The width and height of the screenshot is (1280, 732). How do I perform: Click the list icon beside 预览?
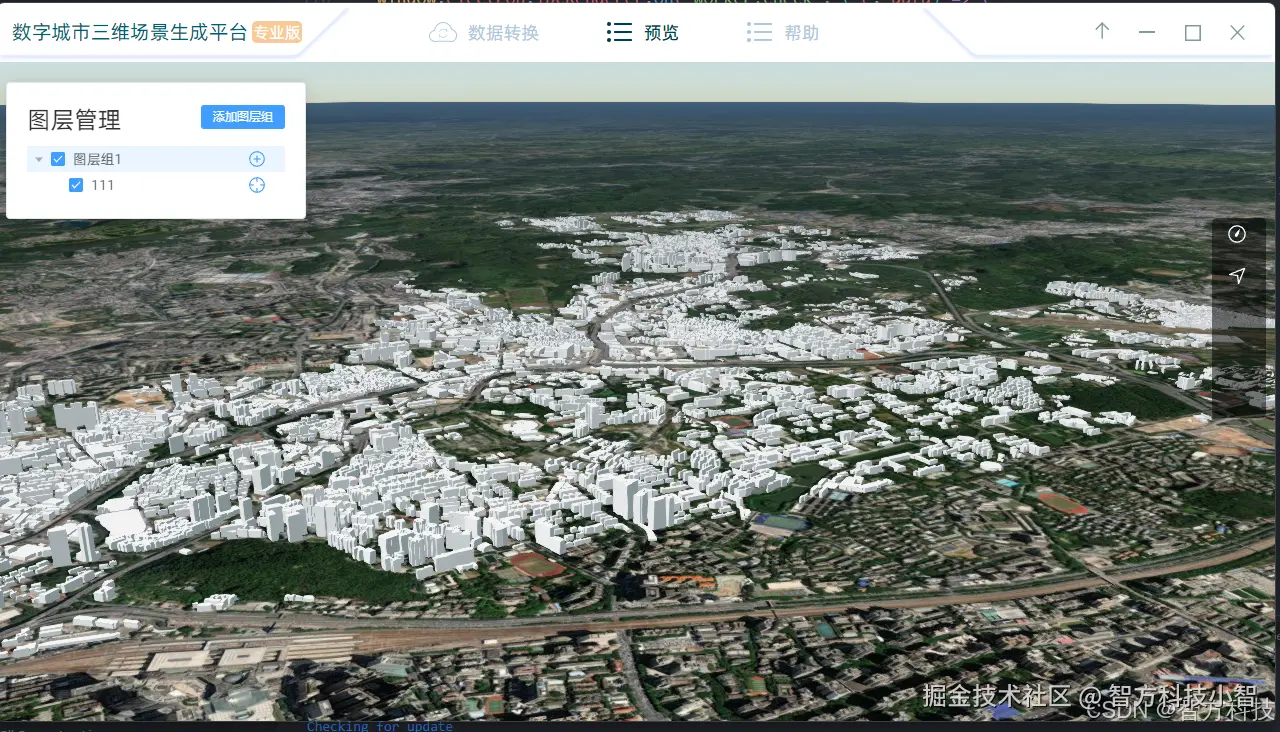coord(620,33)
